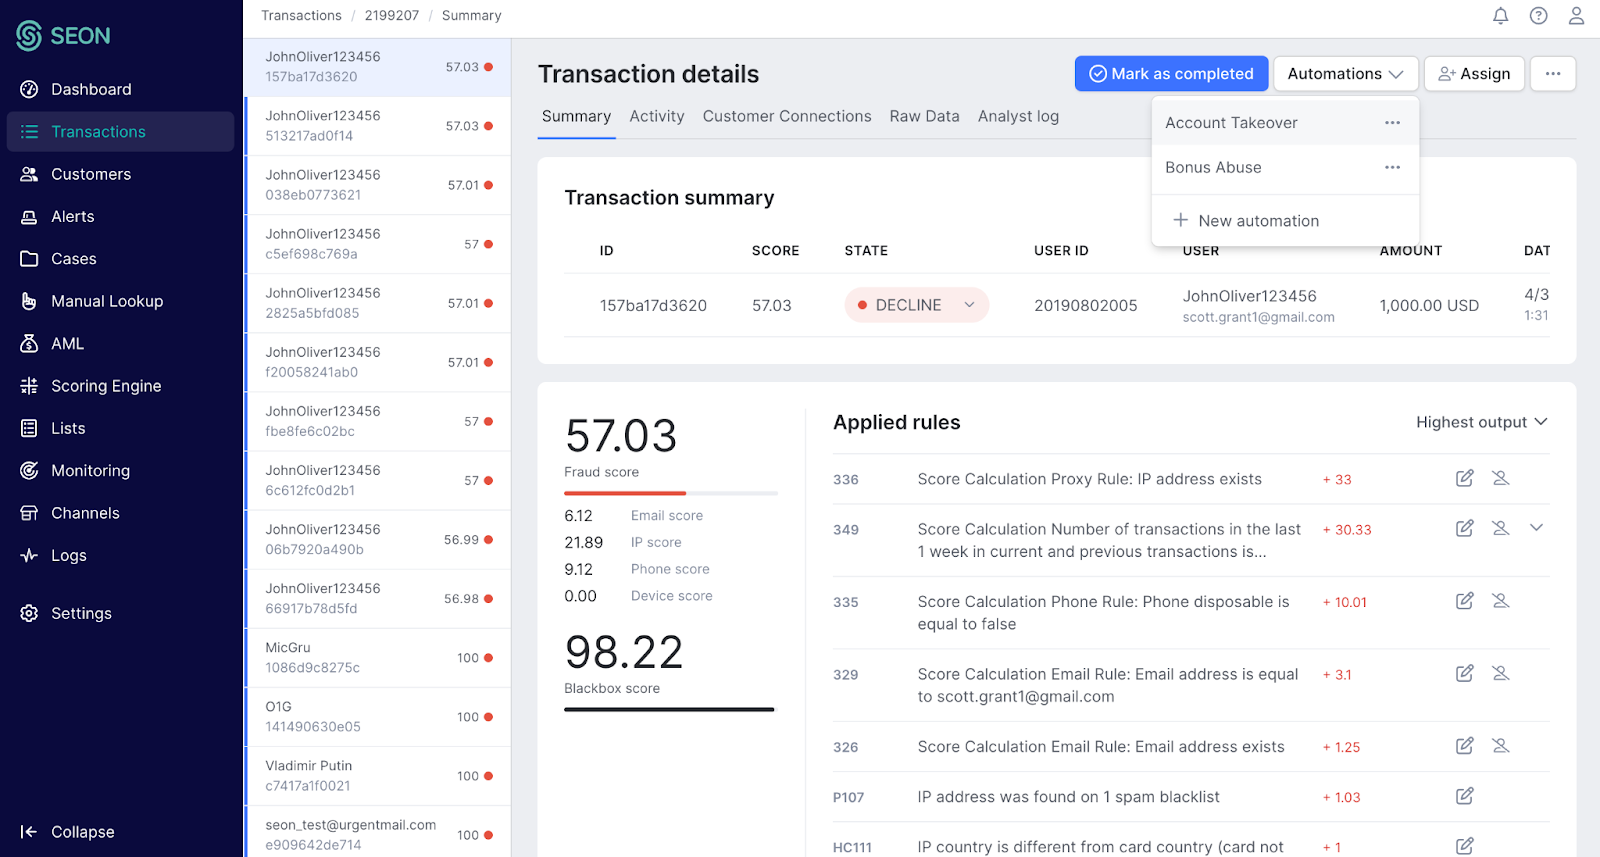Open notifications bell icon
The height and width of the screenshot is (857, 1600).
(x=1500, y=15)
